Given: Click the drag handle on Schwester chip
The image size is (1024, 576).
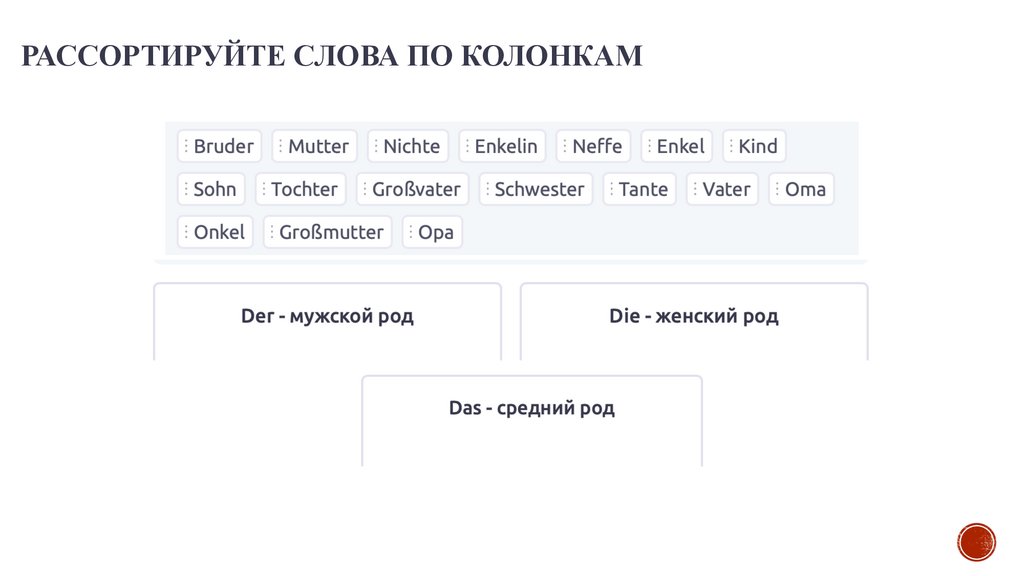Looking at the screenshot, I should point(488,189).
